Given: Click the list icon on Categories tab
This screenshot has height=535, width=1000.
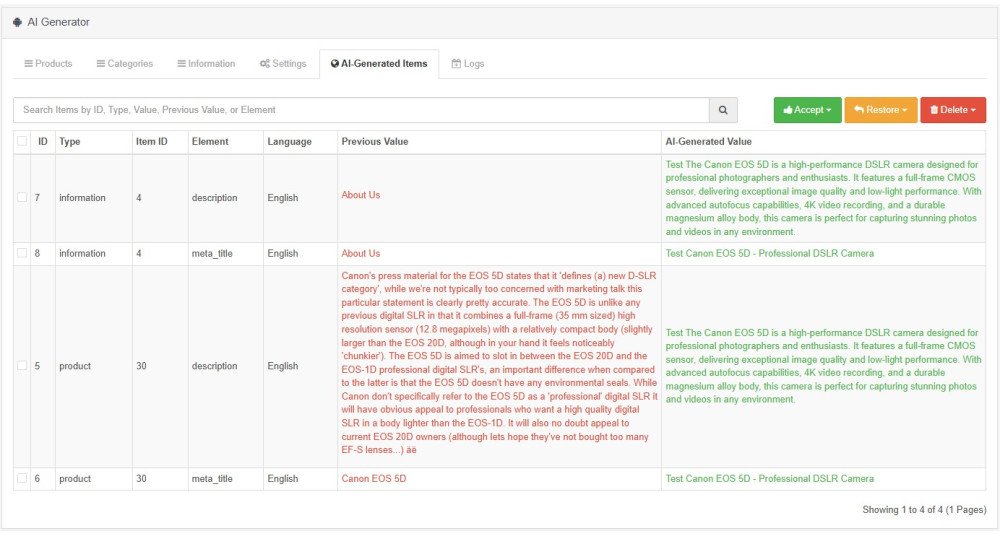Looking at the screenshot, I should click(x=101, y=64).
